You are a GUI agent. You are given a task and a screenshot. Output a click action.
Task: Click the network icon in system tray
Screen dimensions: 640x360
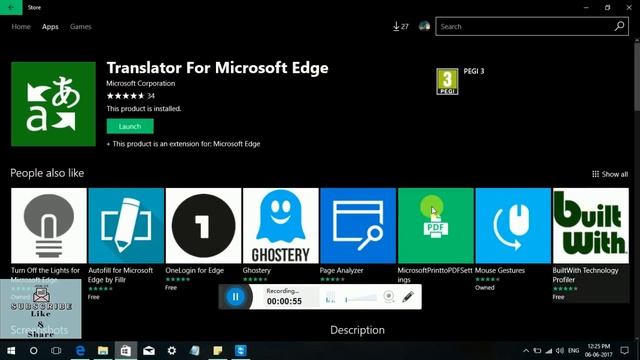(x=549, y=351)
